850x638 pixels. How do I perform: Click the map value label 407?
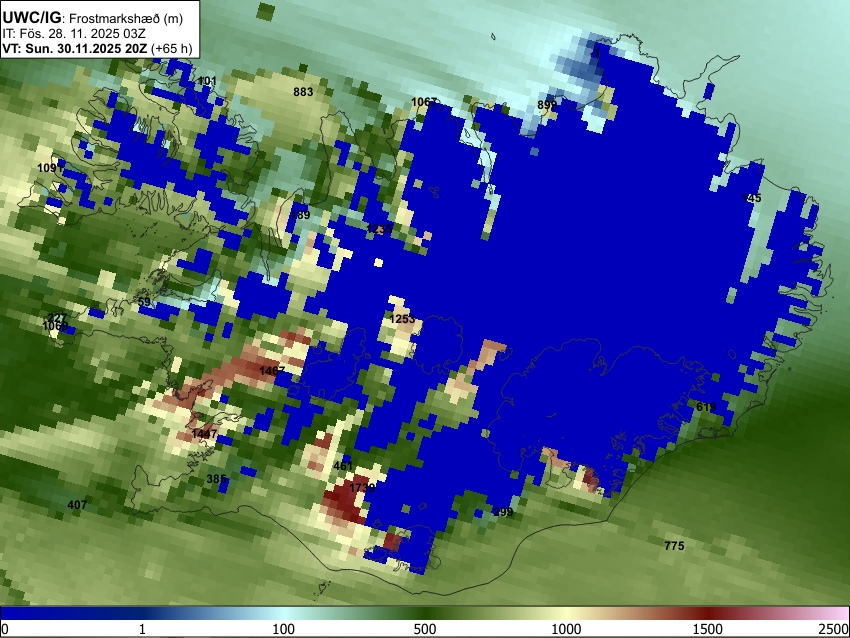click(x=77, y=505)
